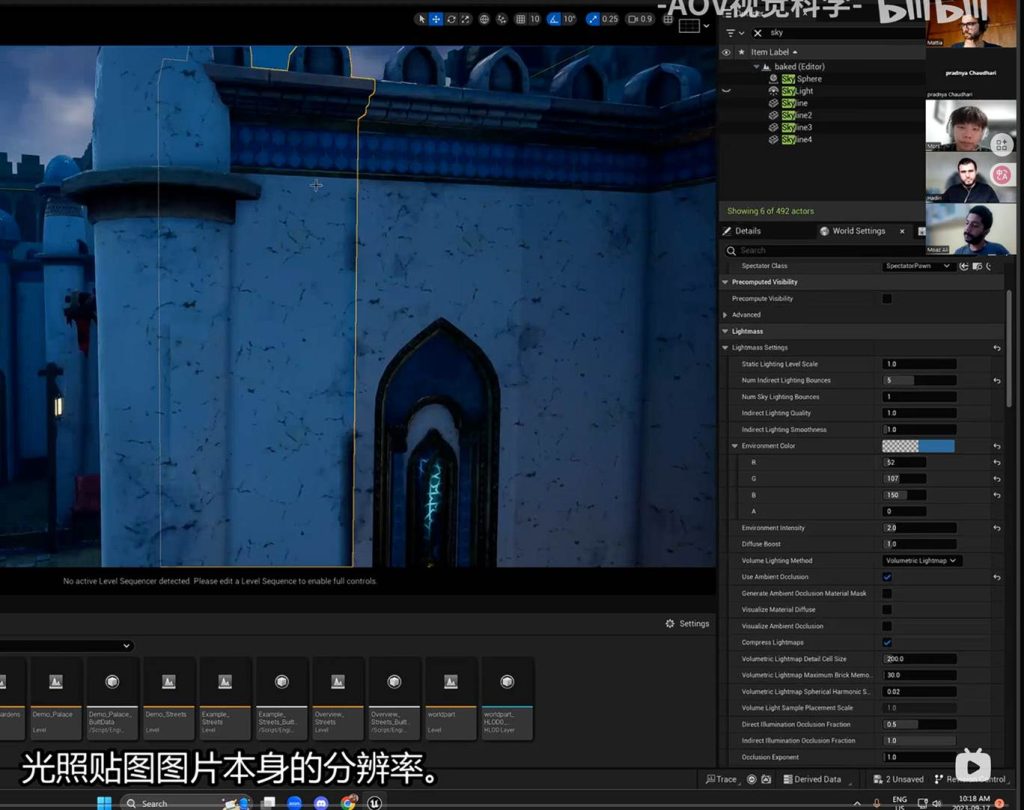Uncheck Use Ambient Occlusion
This screenshot has height=810, width=1024.
tap(886, 577)
